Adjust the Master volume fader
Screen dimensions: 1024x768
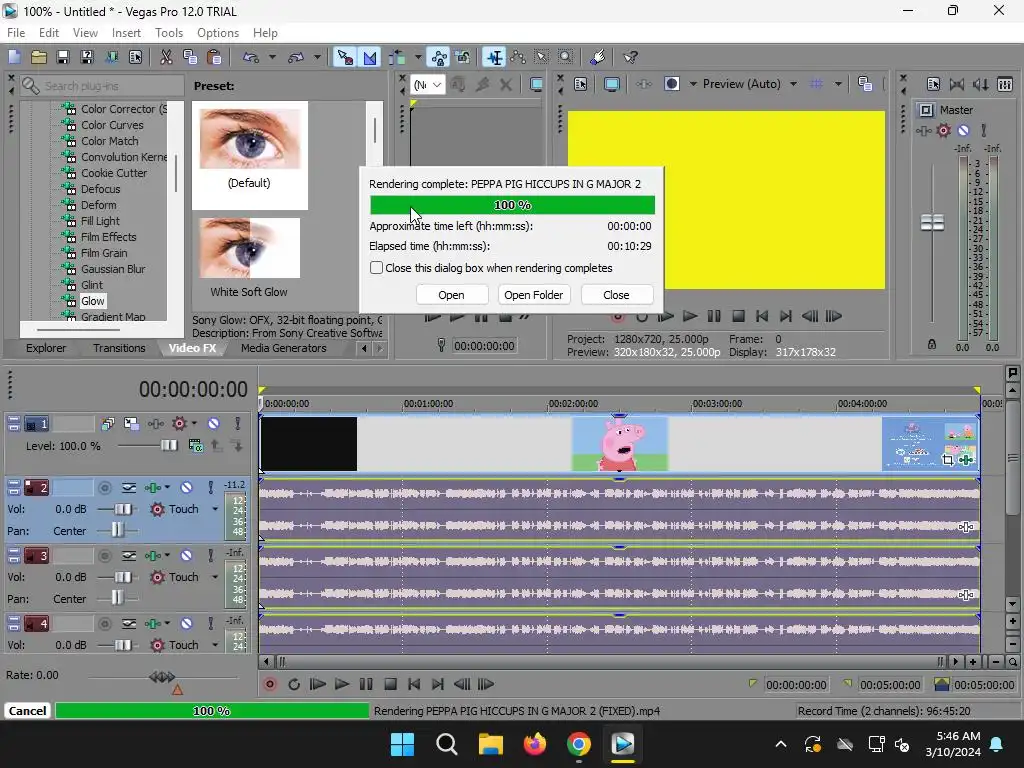point(932,223)
